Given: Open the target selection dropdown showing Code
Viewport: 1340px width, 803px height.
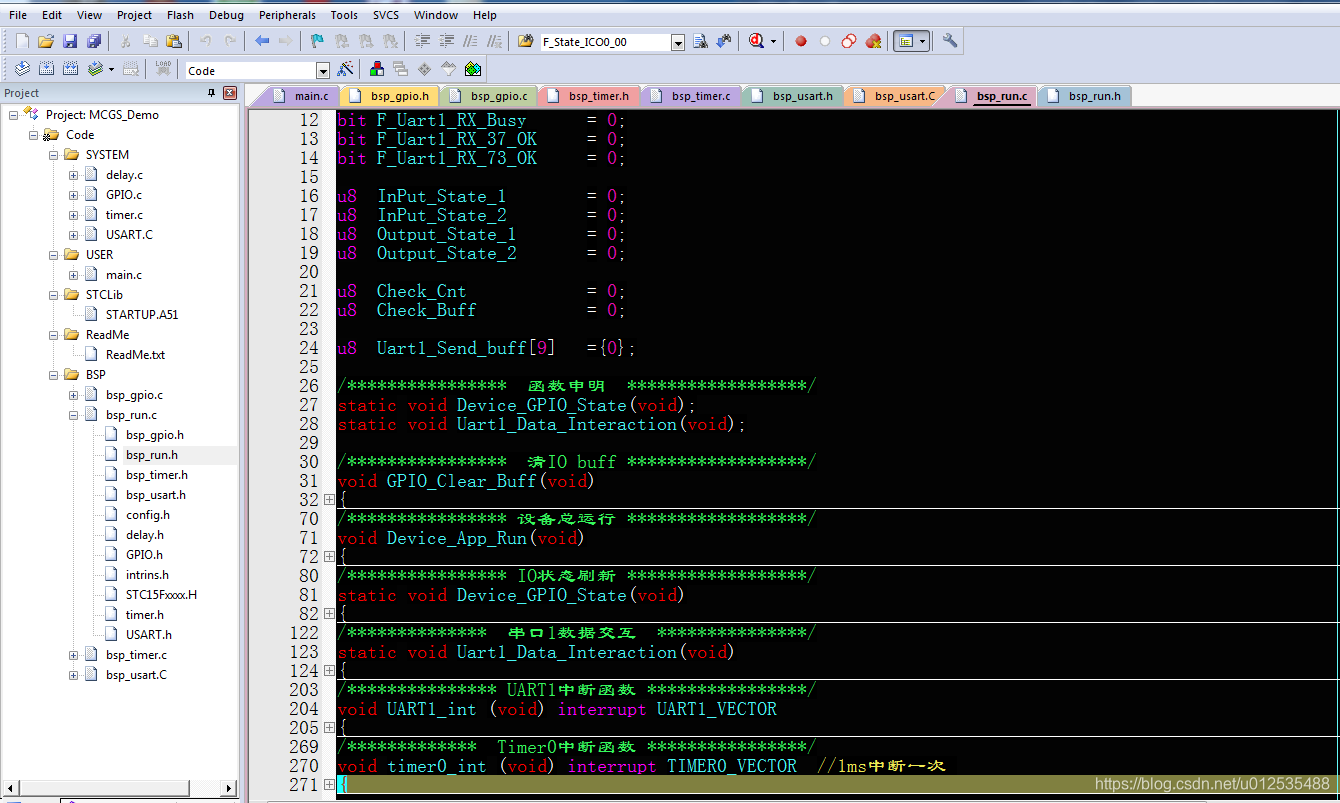Looking at the screenshot, I should (x=323, y=71).
